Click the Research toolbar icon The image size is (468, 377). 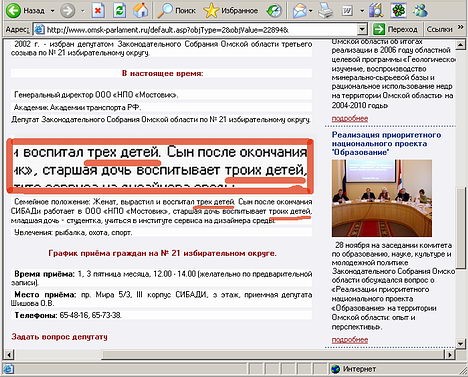(376, 11)
